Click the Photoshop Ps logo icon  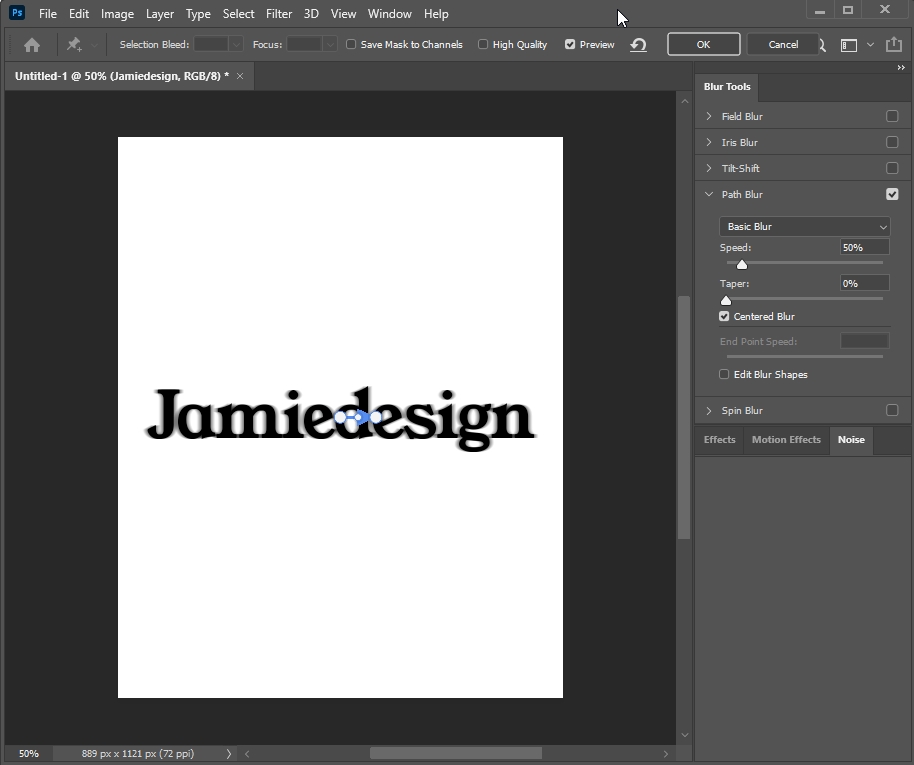click(x=17, y=12)
